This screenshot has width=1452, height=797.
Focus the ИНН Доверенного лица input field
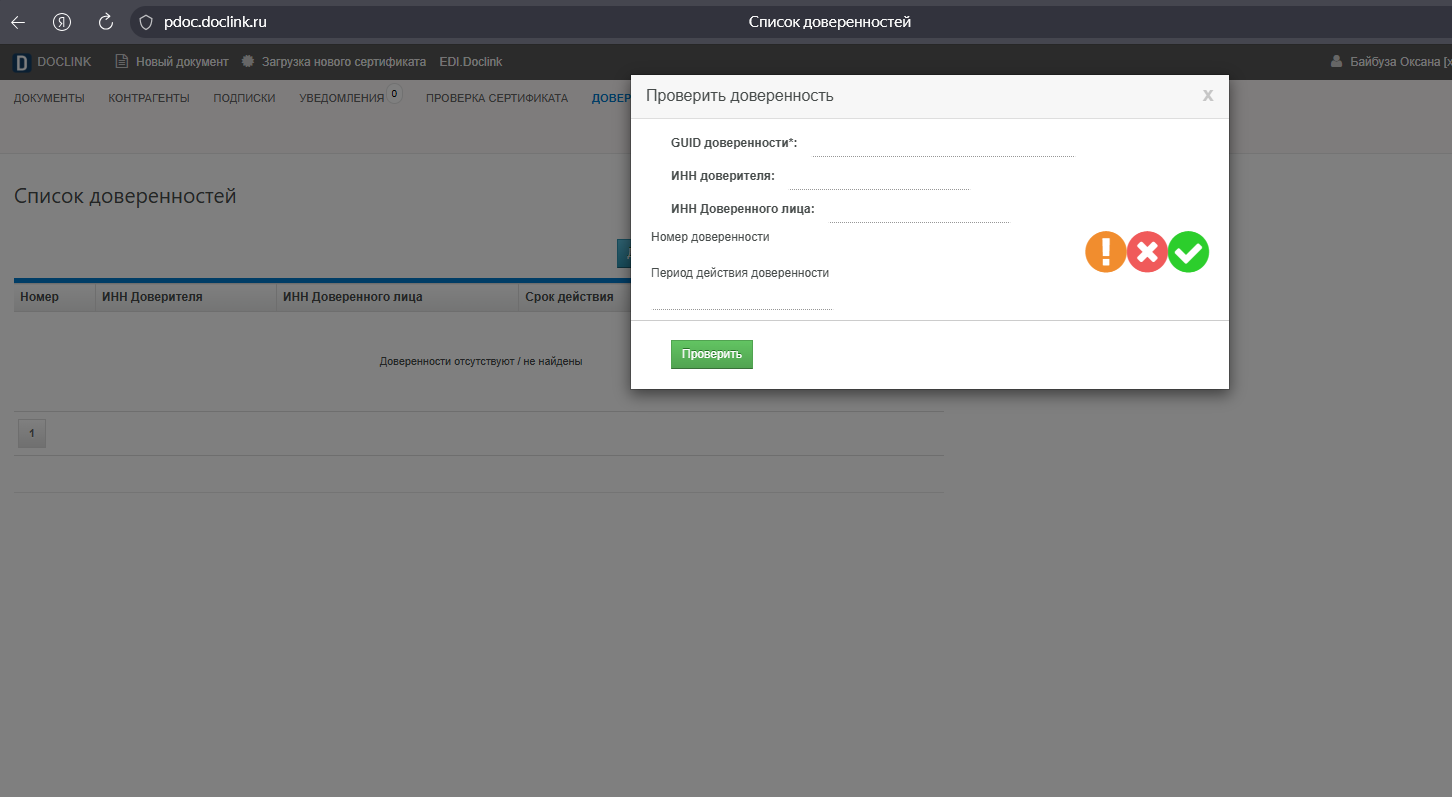[x=920, y=211]
